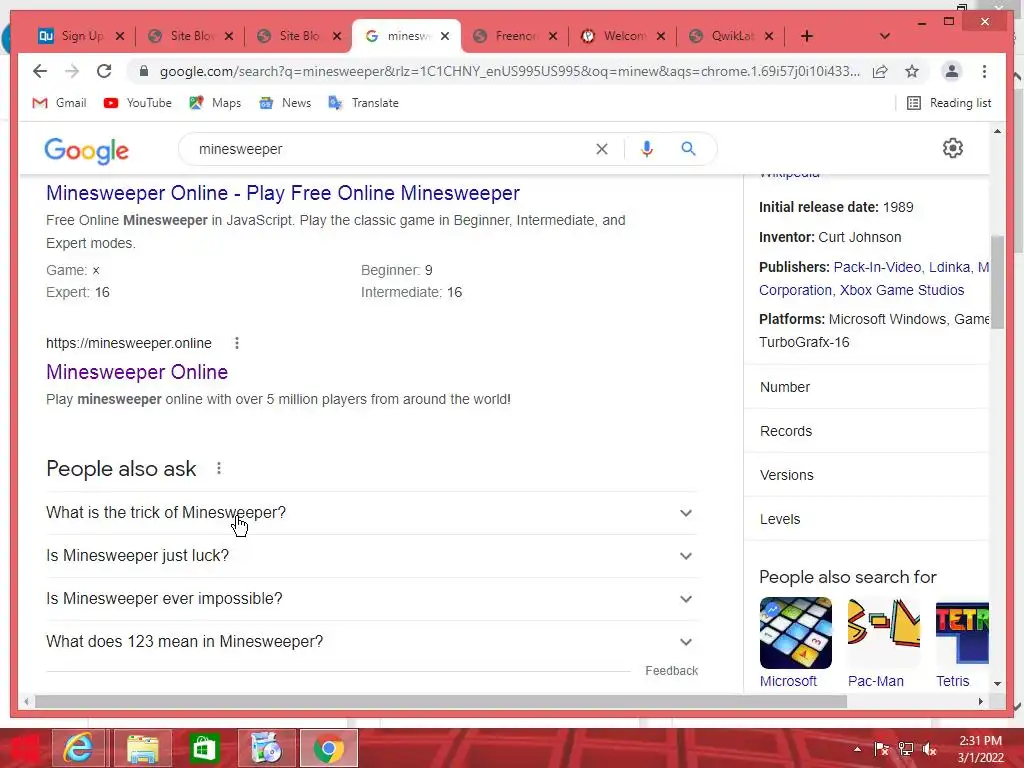Click the Pack-In-Video publisher link

(x=877, y=267)
